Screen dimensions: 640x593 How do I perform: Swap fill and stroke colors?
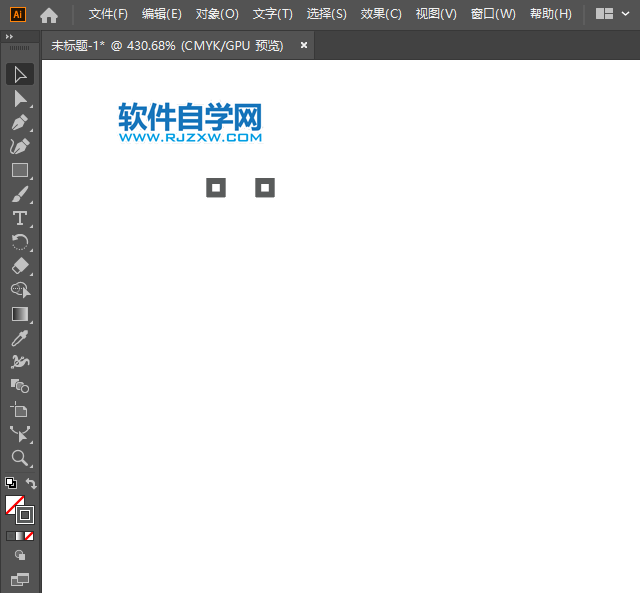pyautogui.click(x=31, y=484)
